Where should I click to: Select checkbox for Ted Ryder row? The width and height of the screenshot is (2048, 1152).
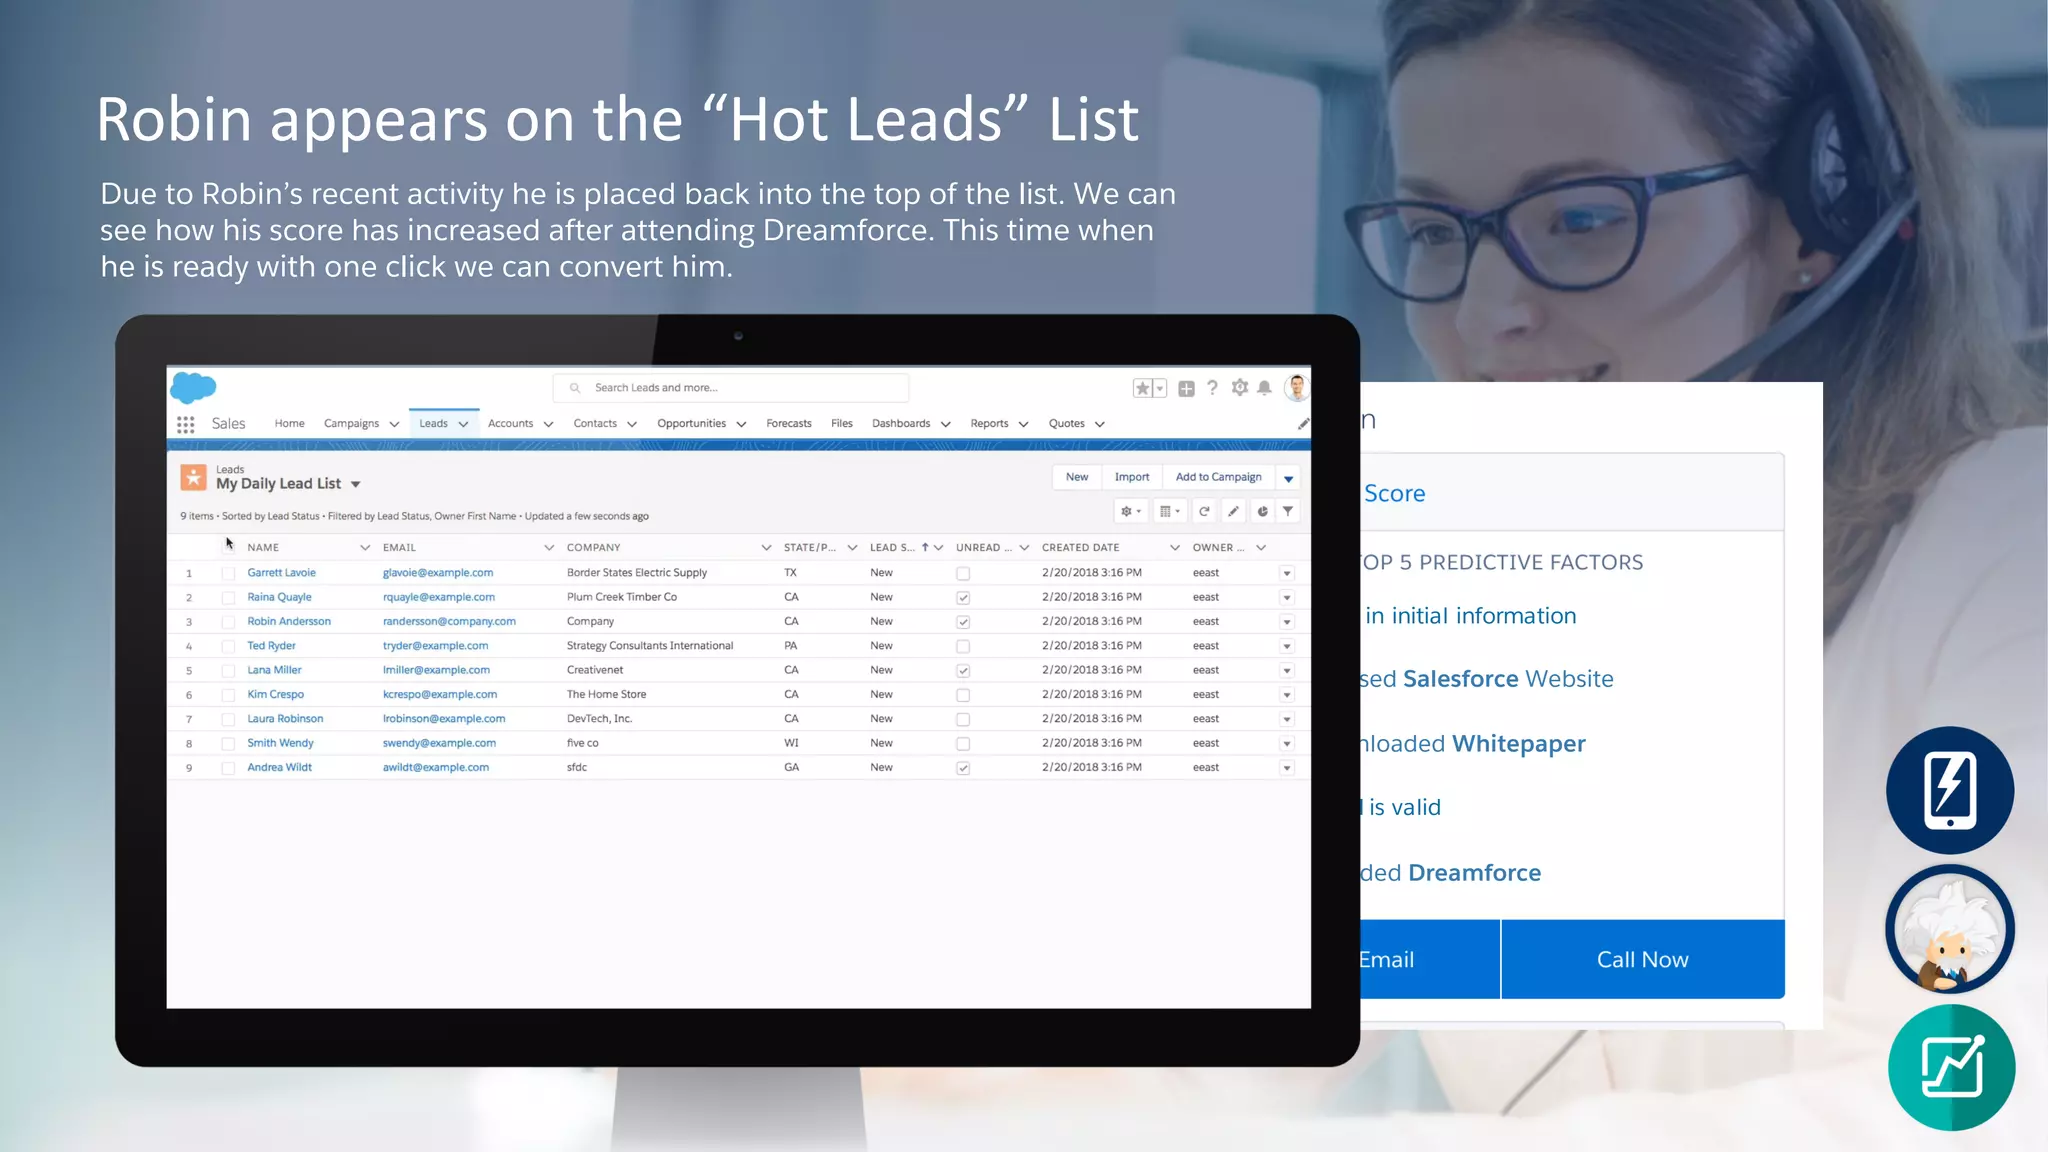(228, 646)
